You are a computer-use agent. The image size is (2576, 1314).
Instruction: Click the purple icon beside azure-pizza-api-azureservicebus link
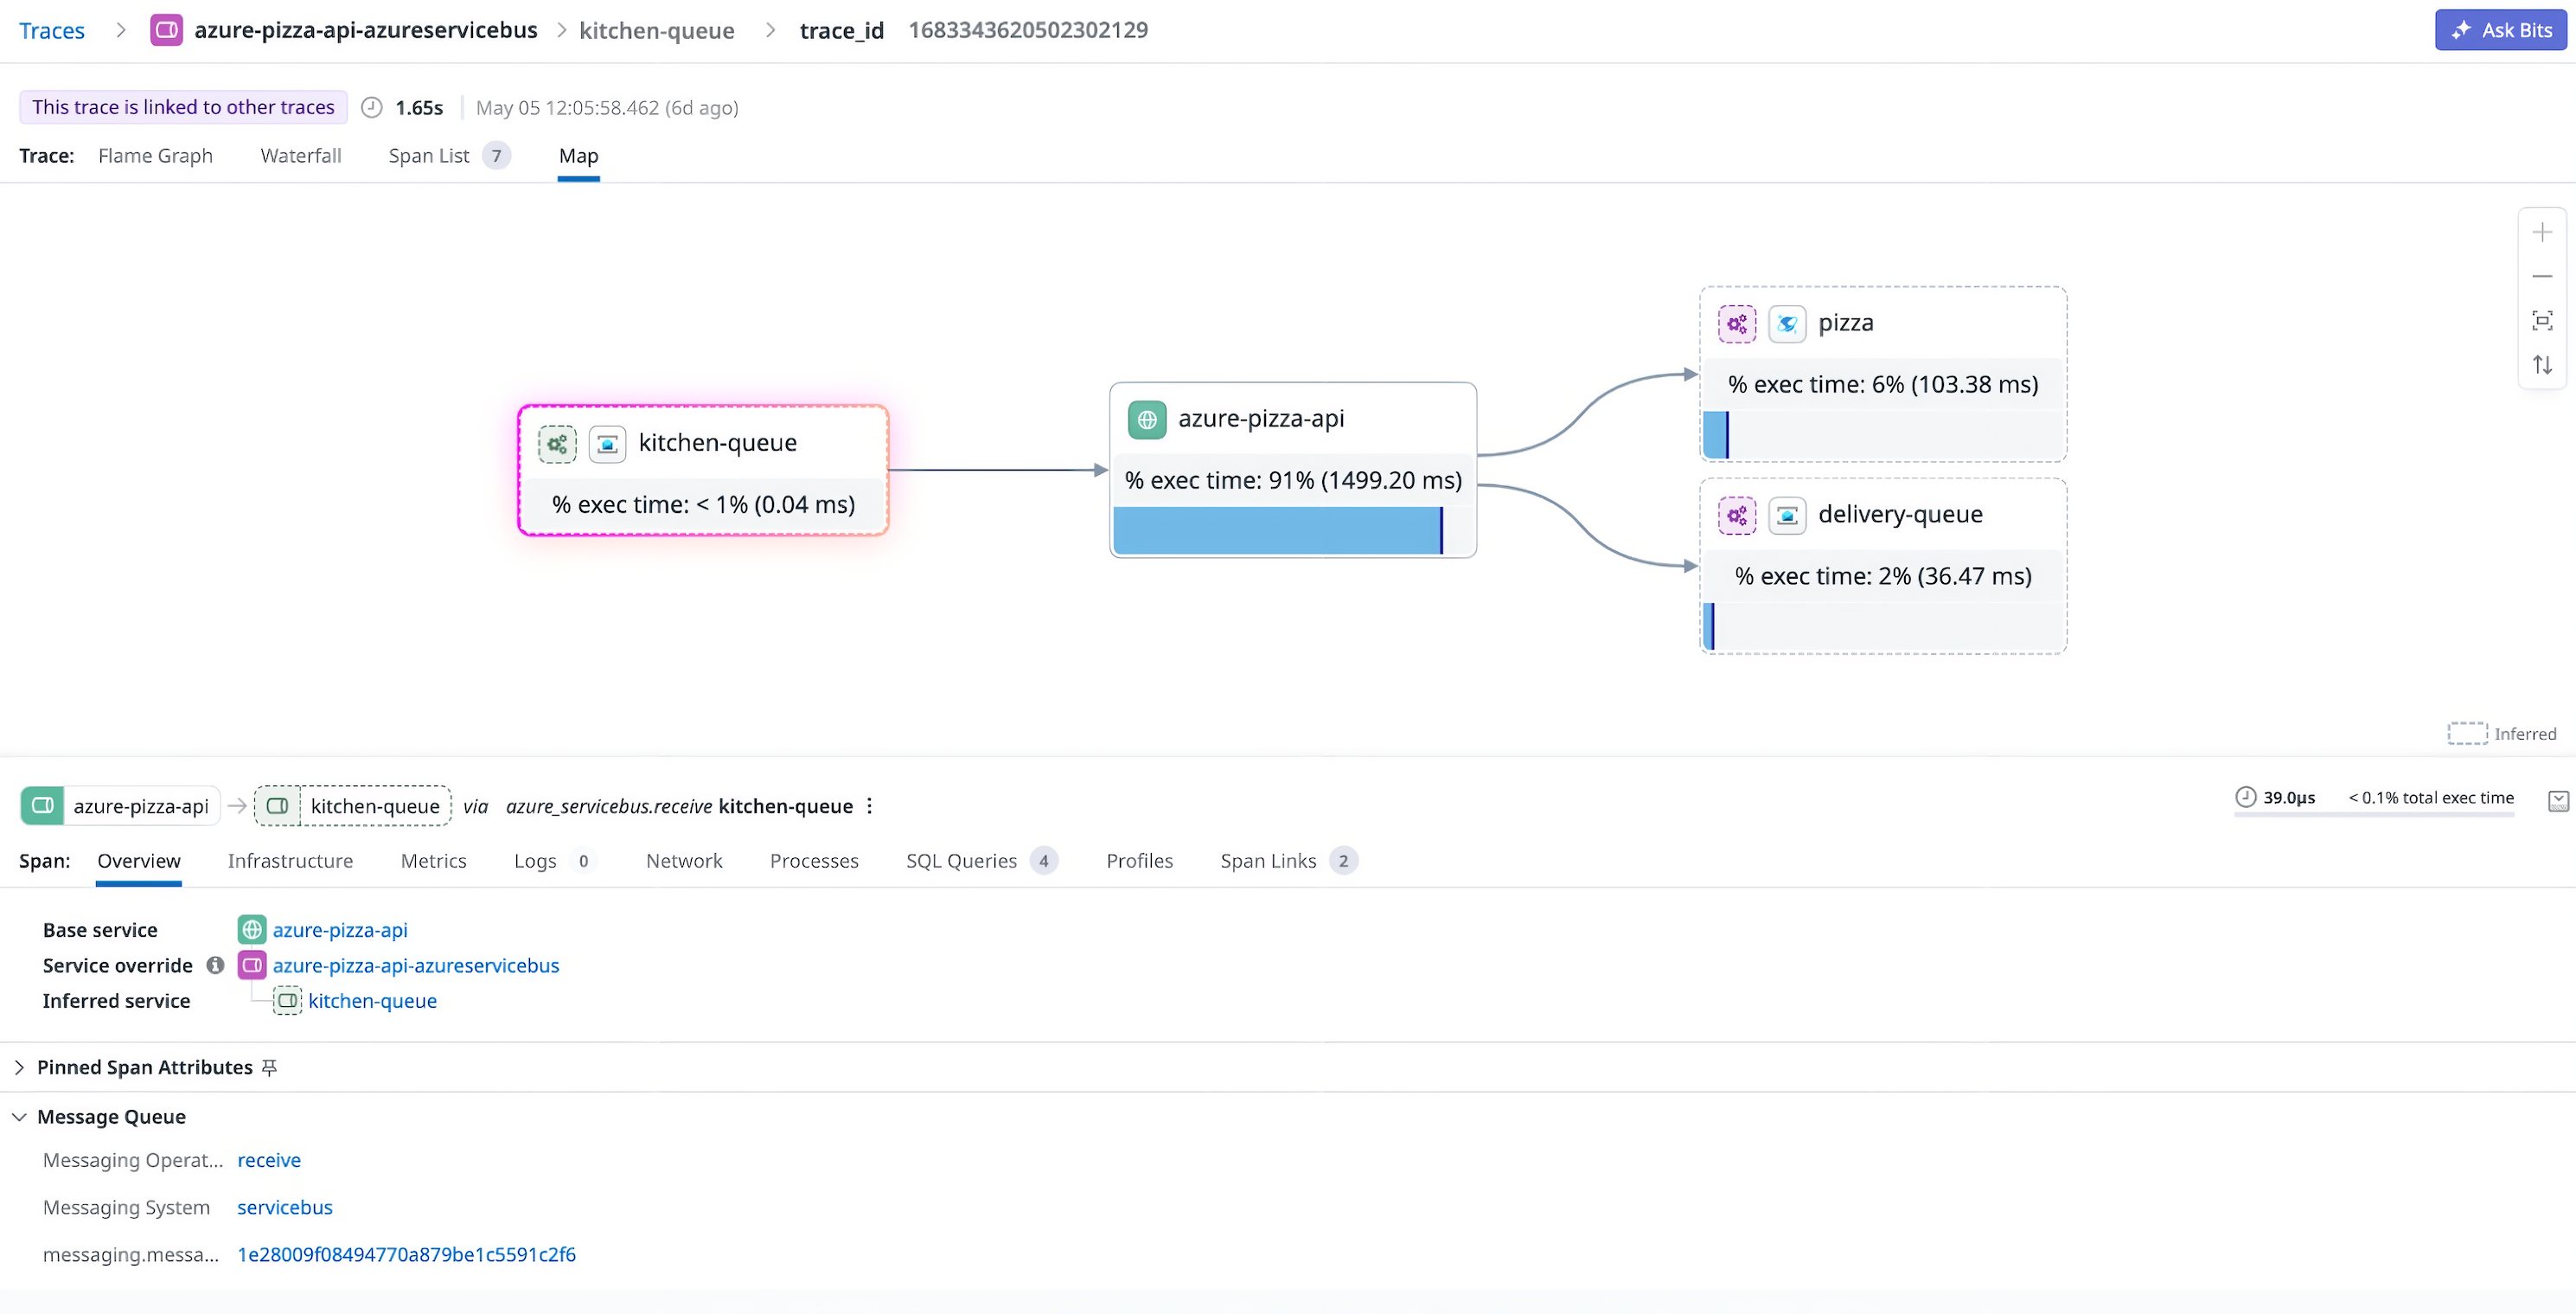[x=252, y=966]
